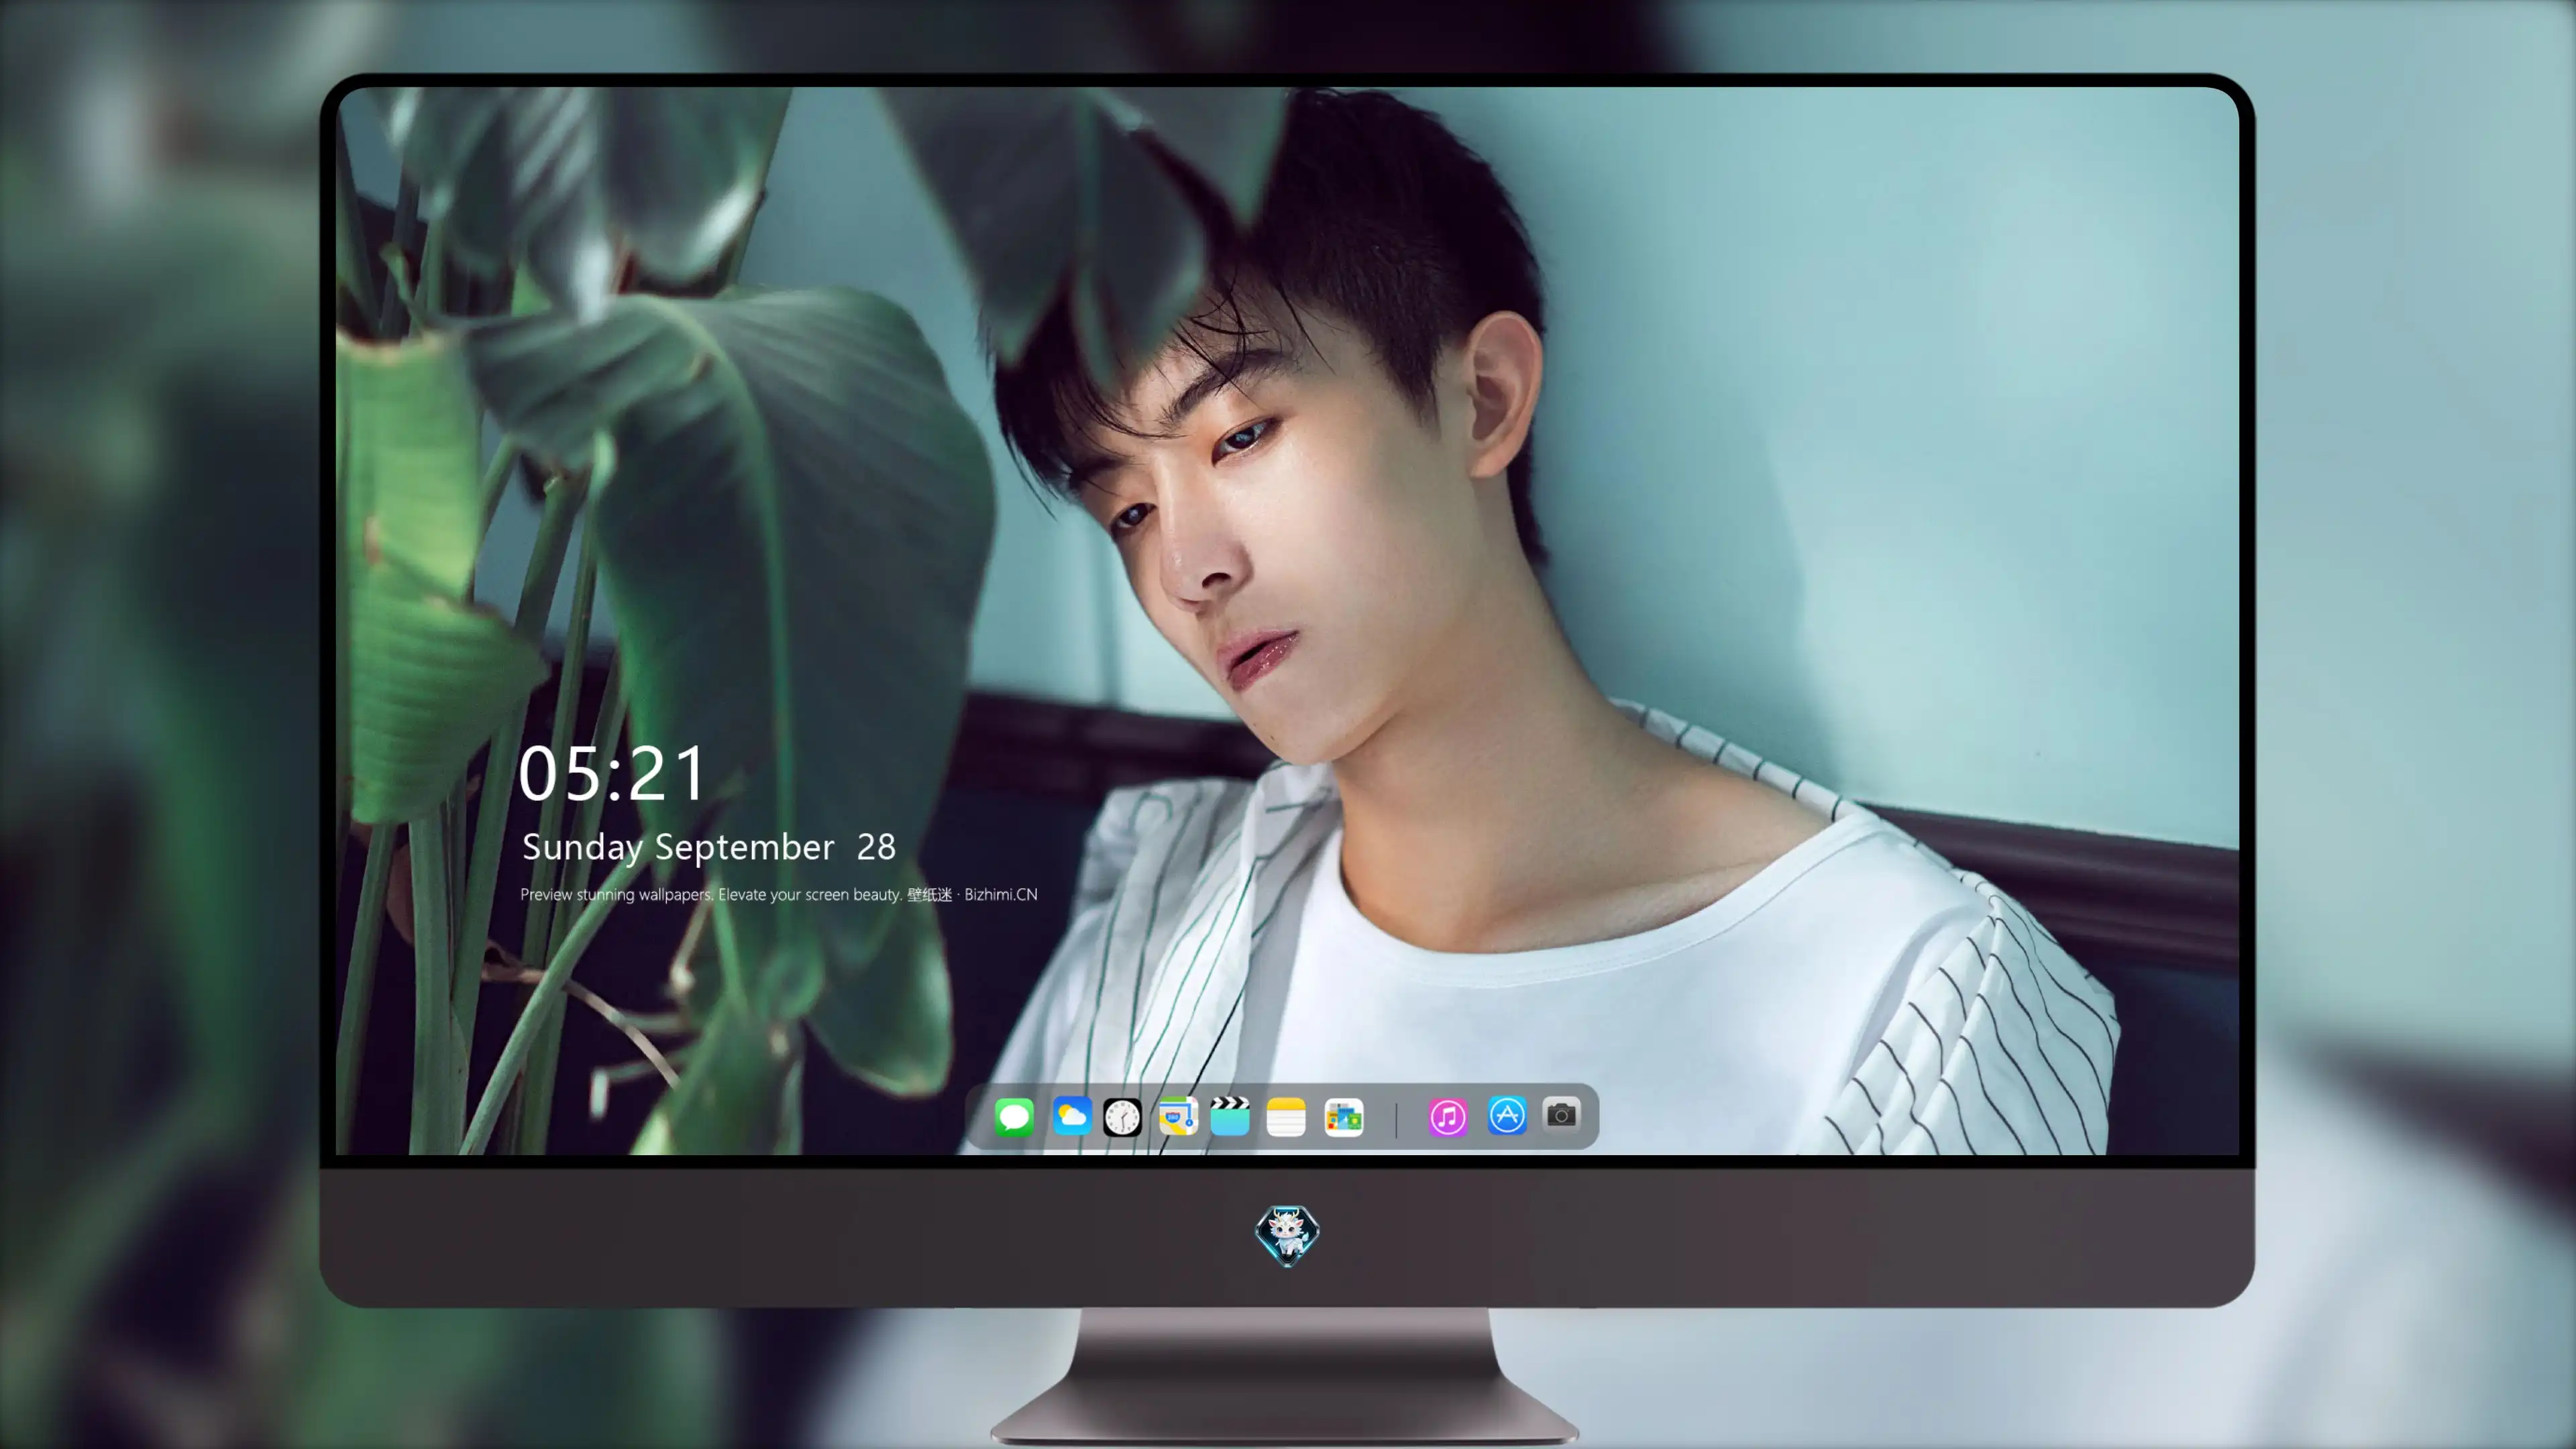Click the dragon mascot logo below screen
This screenshot has width=2576, height=1449.
pos(1287,1235)
